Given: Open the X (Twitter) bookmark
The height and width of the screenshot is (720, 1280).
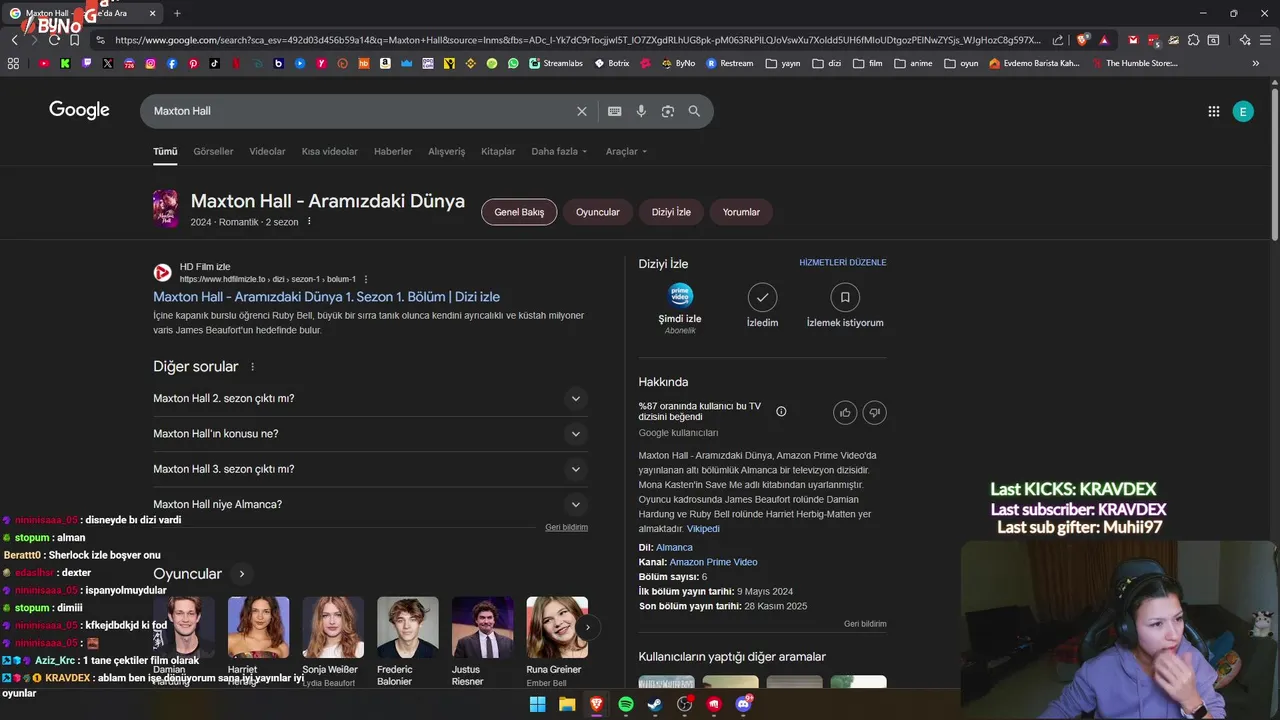Looking at the screenshot, I should 108,63.
